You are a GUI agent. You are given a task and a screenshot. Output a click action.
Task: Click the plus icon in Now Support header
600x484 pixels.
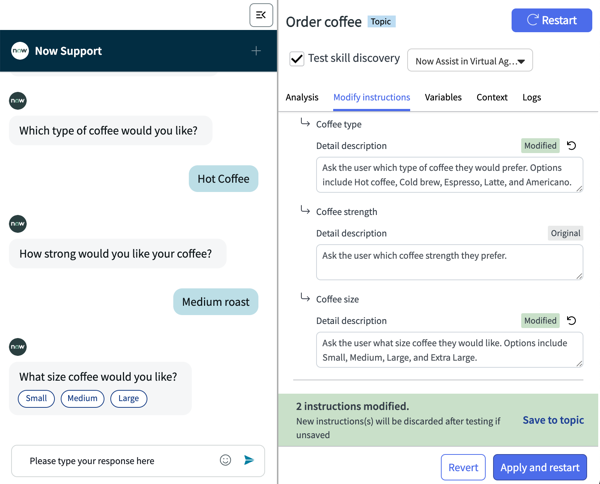tap(256, 51)
